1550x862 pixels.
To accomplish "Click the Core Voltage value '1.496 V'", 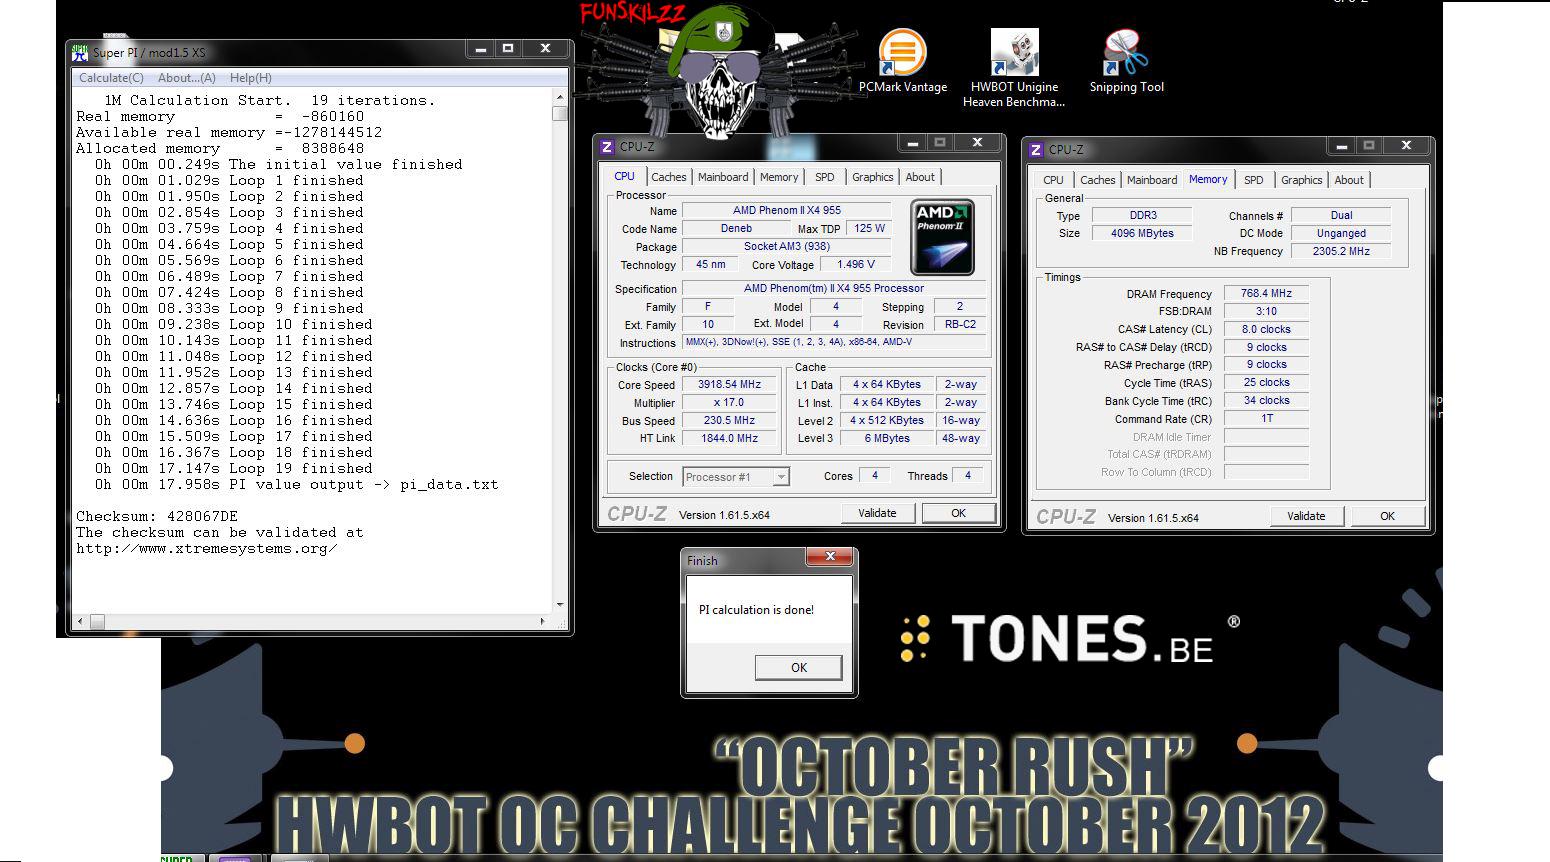I will point(855,265).
